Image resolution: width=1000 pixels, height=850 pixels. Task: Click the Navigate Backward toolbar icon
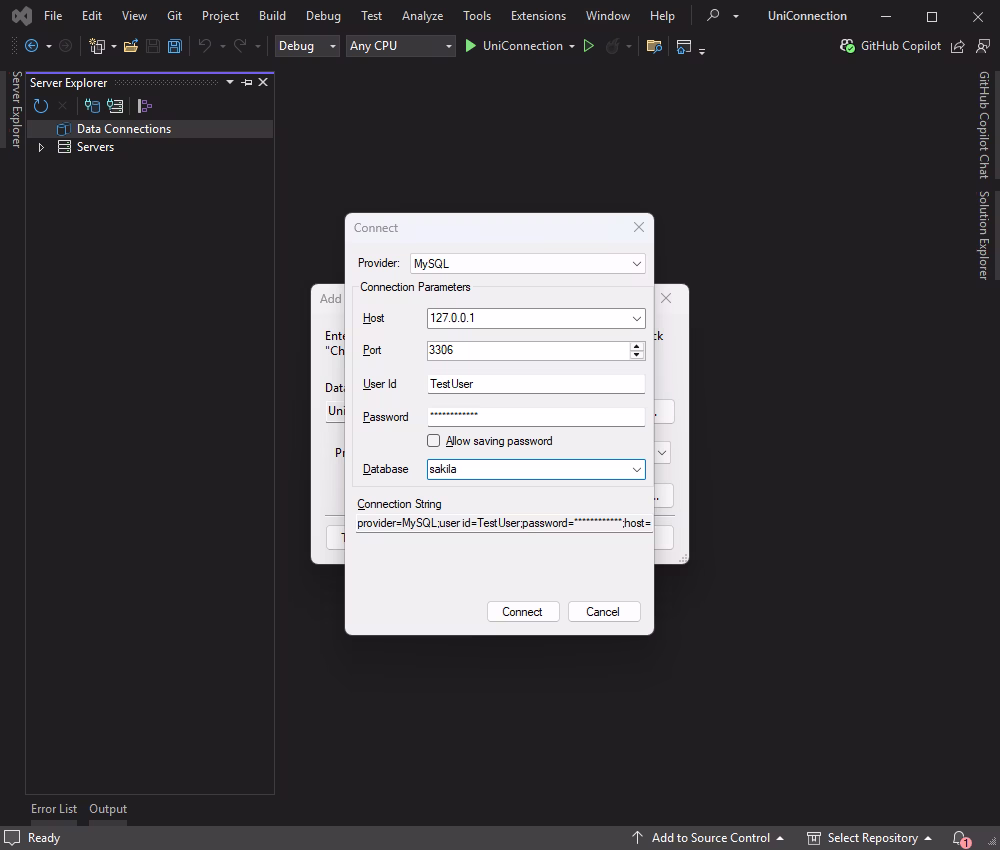coord(31,46)
